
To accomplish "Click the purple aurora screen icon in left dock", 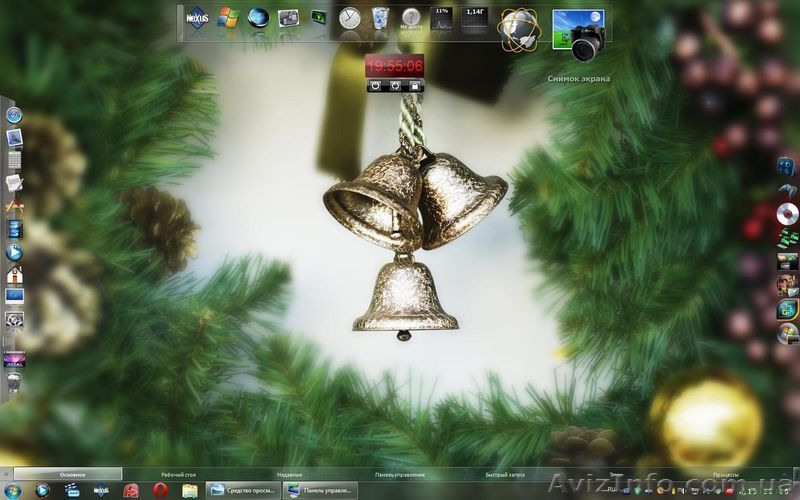I will tap(14, 360).
